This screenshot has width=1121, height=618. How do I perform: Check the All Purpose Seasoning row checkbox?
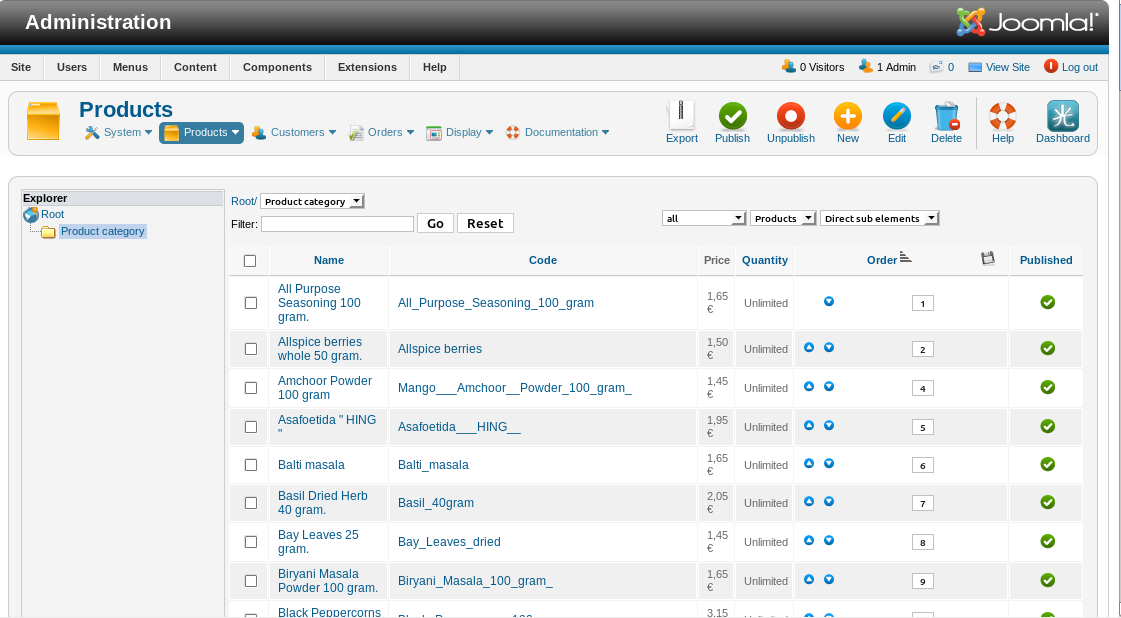(x=251, y=303)
